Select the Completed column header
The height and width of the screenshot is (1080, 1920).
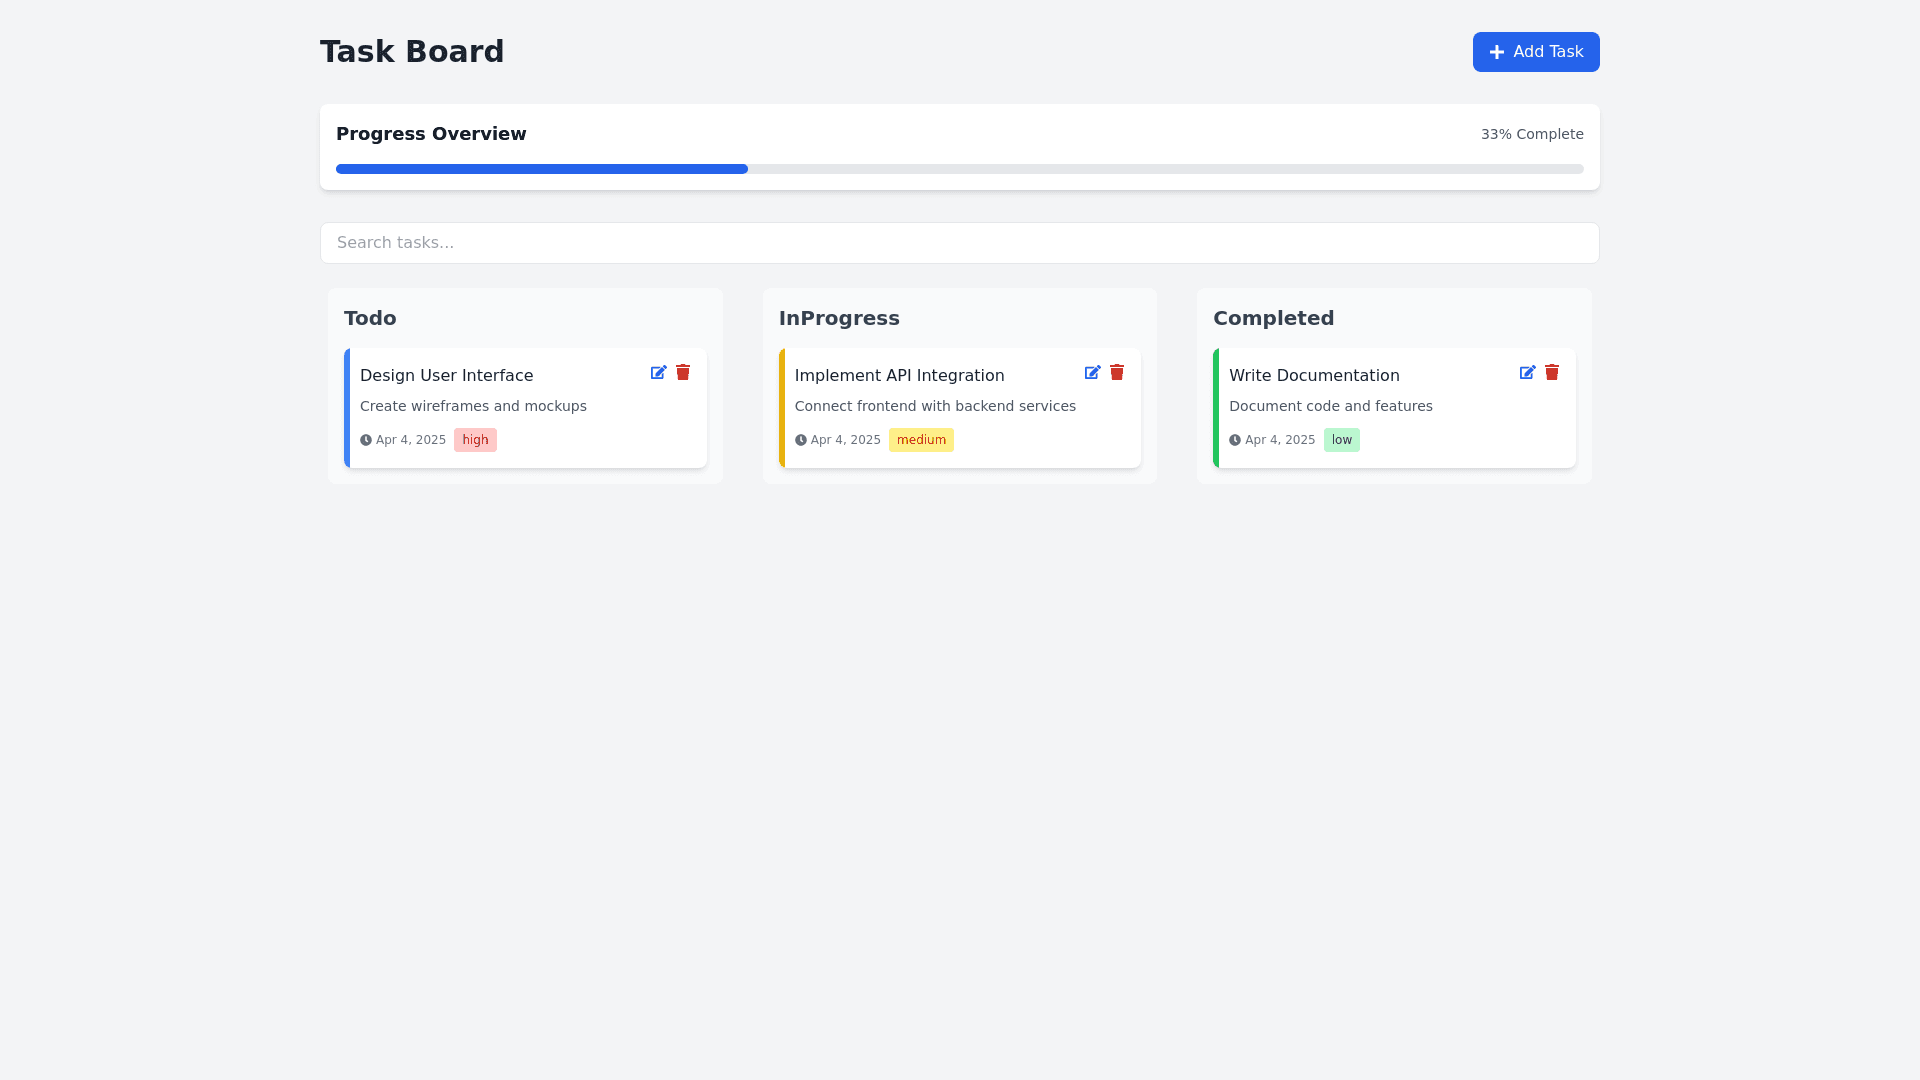1273,318
